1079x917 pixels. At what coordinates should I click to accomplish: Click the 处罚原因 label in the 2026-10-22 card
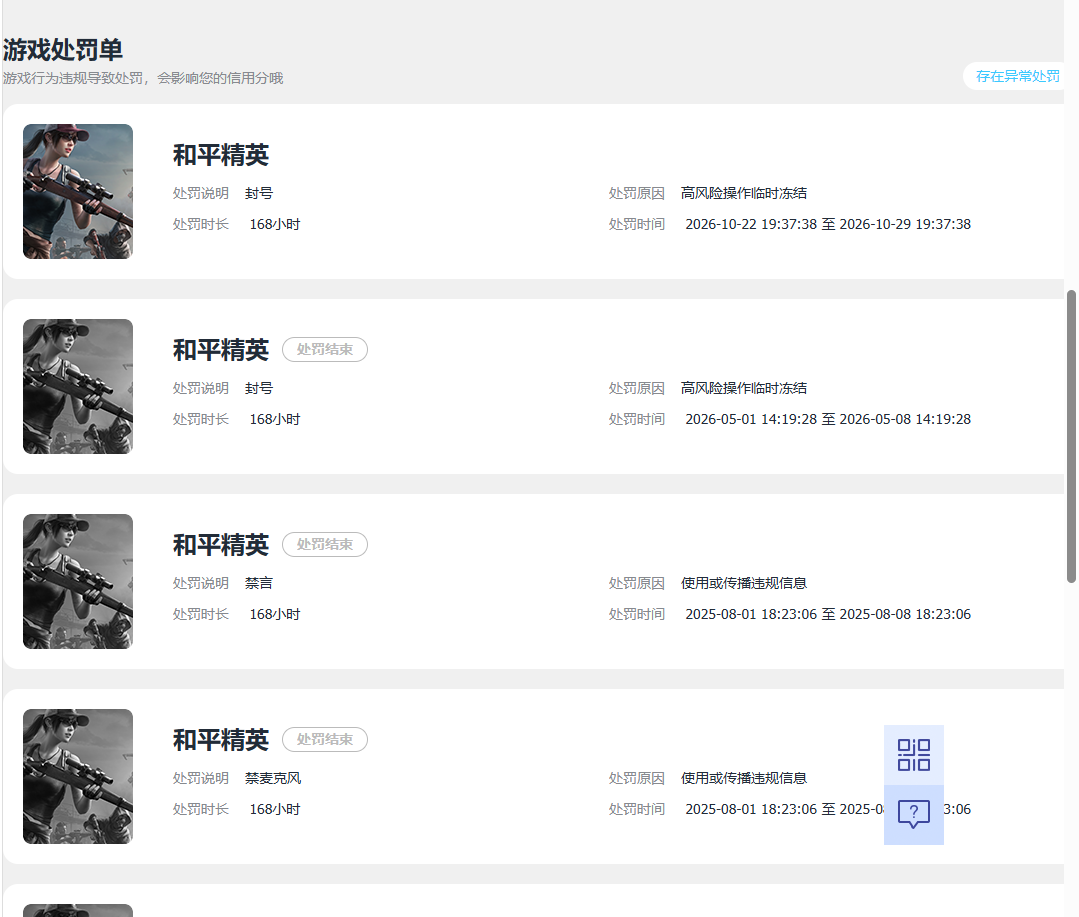pos(637,193)
